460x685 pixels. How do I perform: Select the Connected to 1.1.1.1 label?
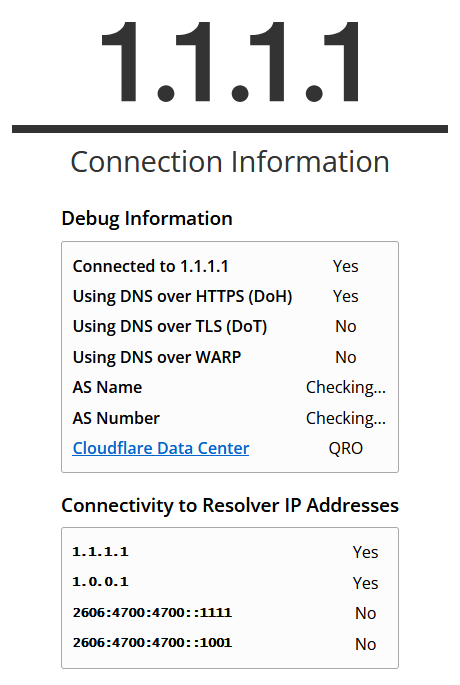click(x=150, y=266)
